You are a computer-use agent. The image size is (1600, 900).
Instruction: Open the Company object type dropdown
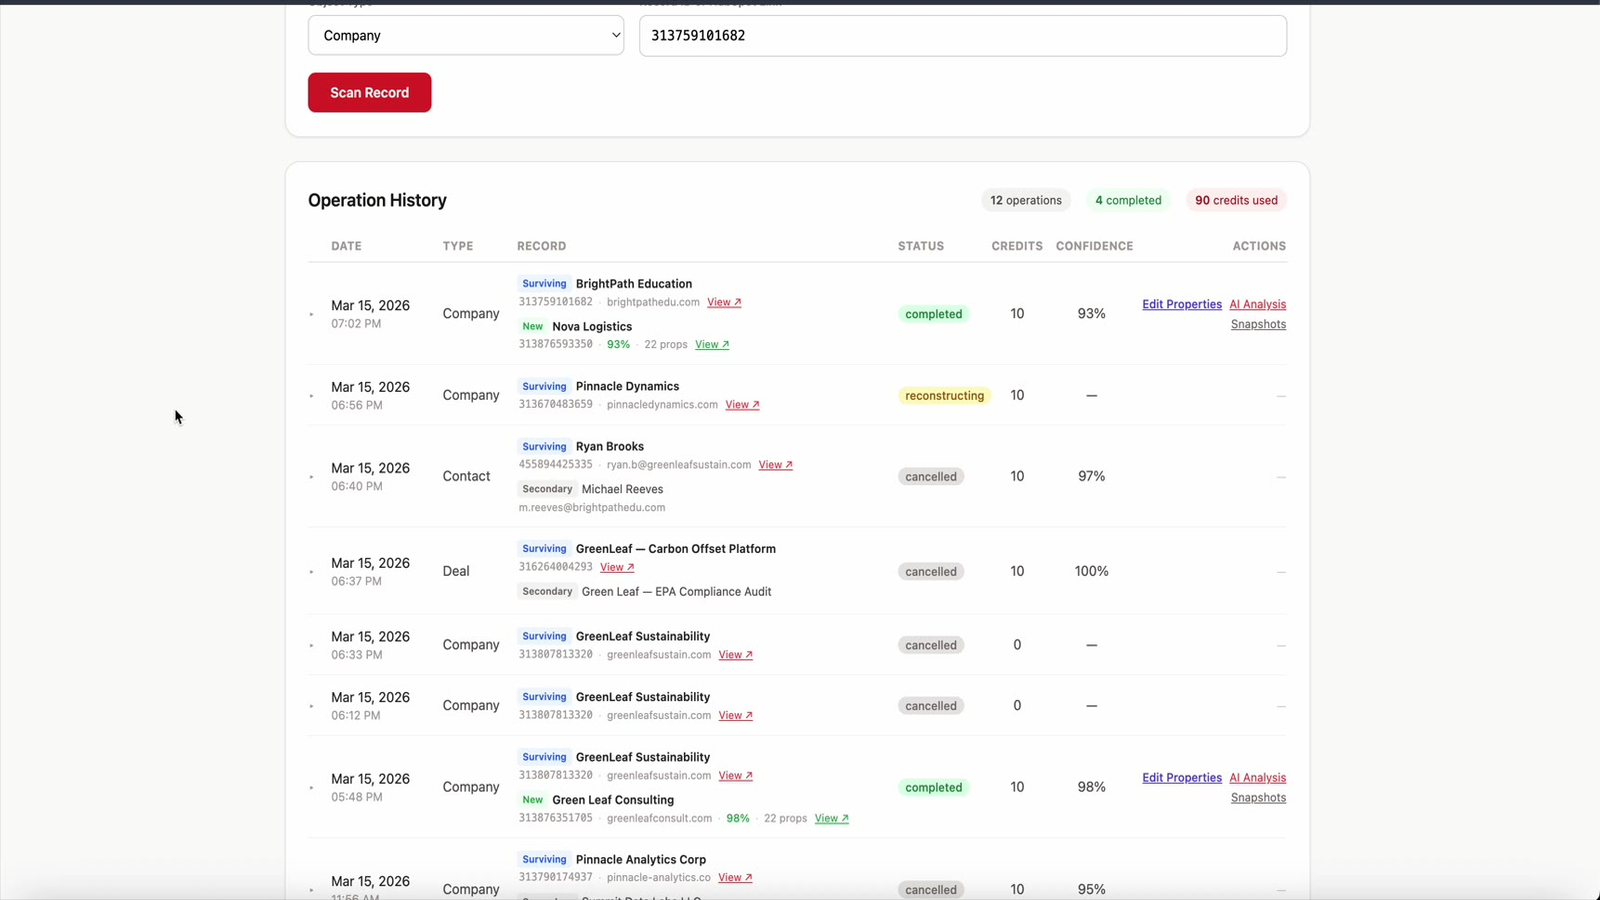pos(466,35)
